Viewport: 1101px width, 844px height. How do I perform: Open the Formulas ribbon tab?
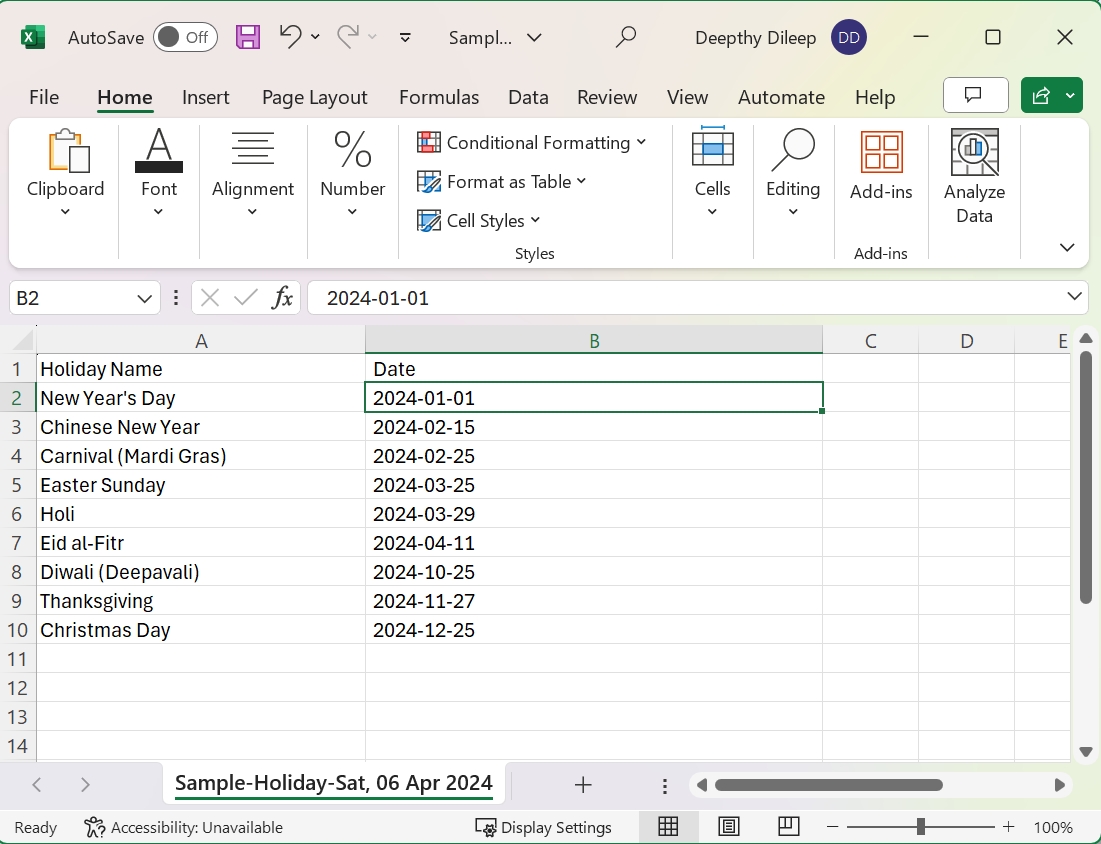pos(438,97)
